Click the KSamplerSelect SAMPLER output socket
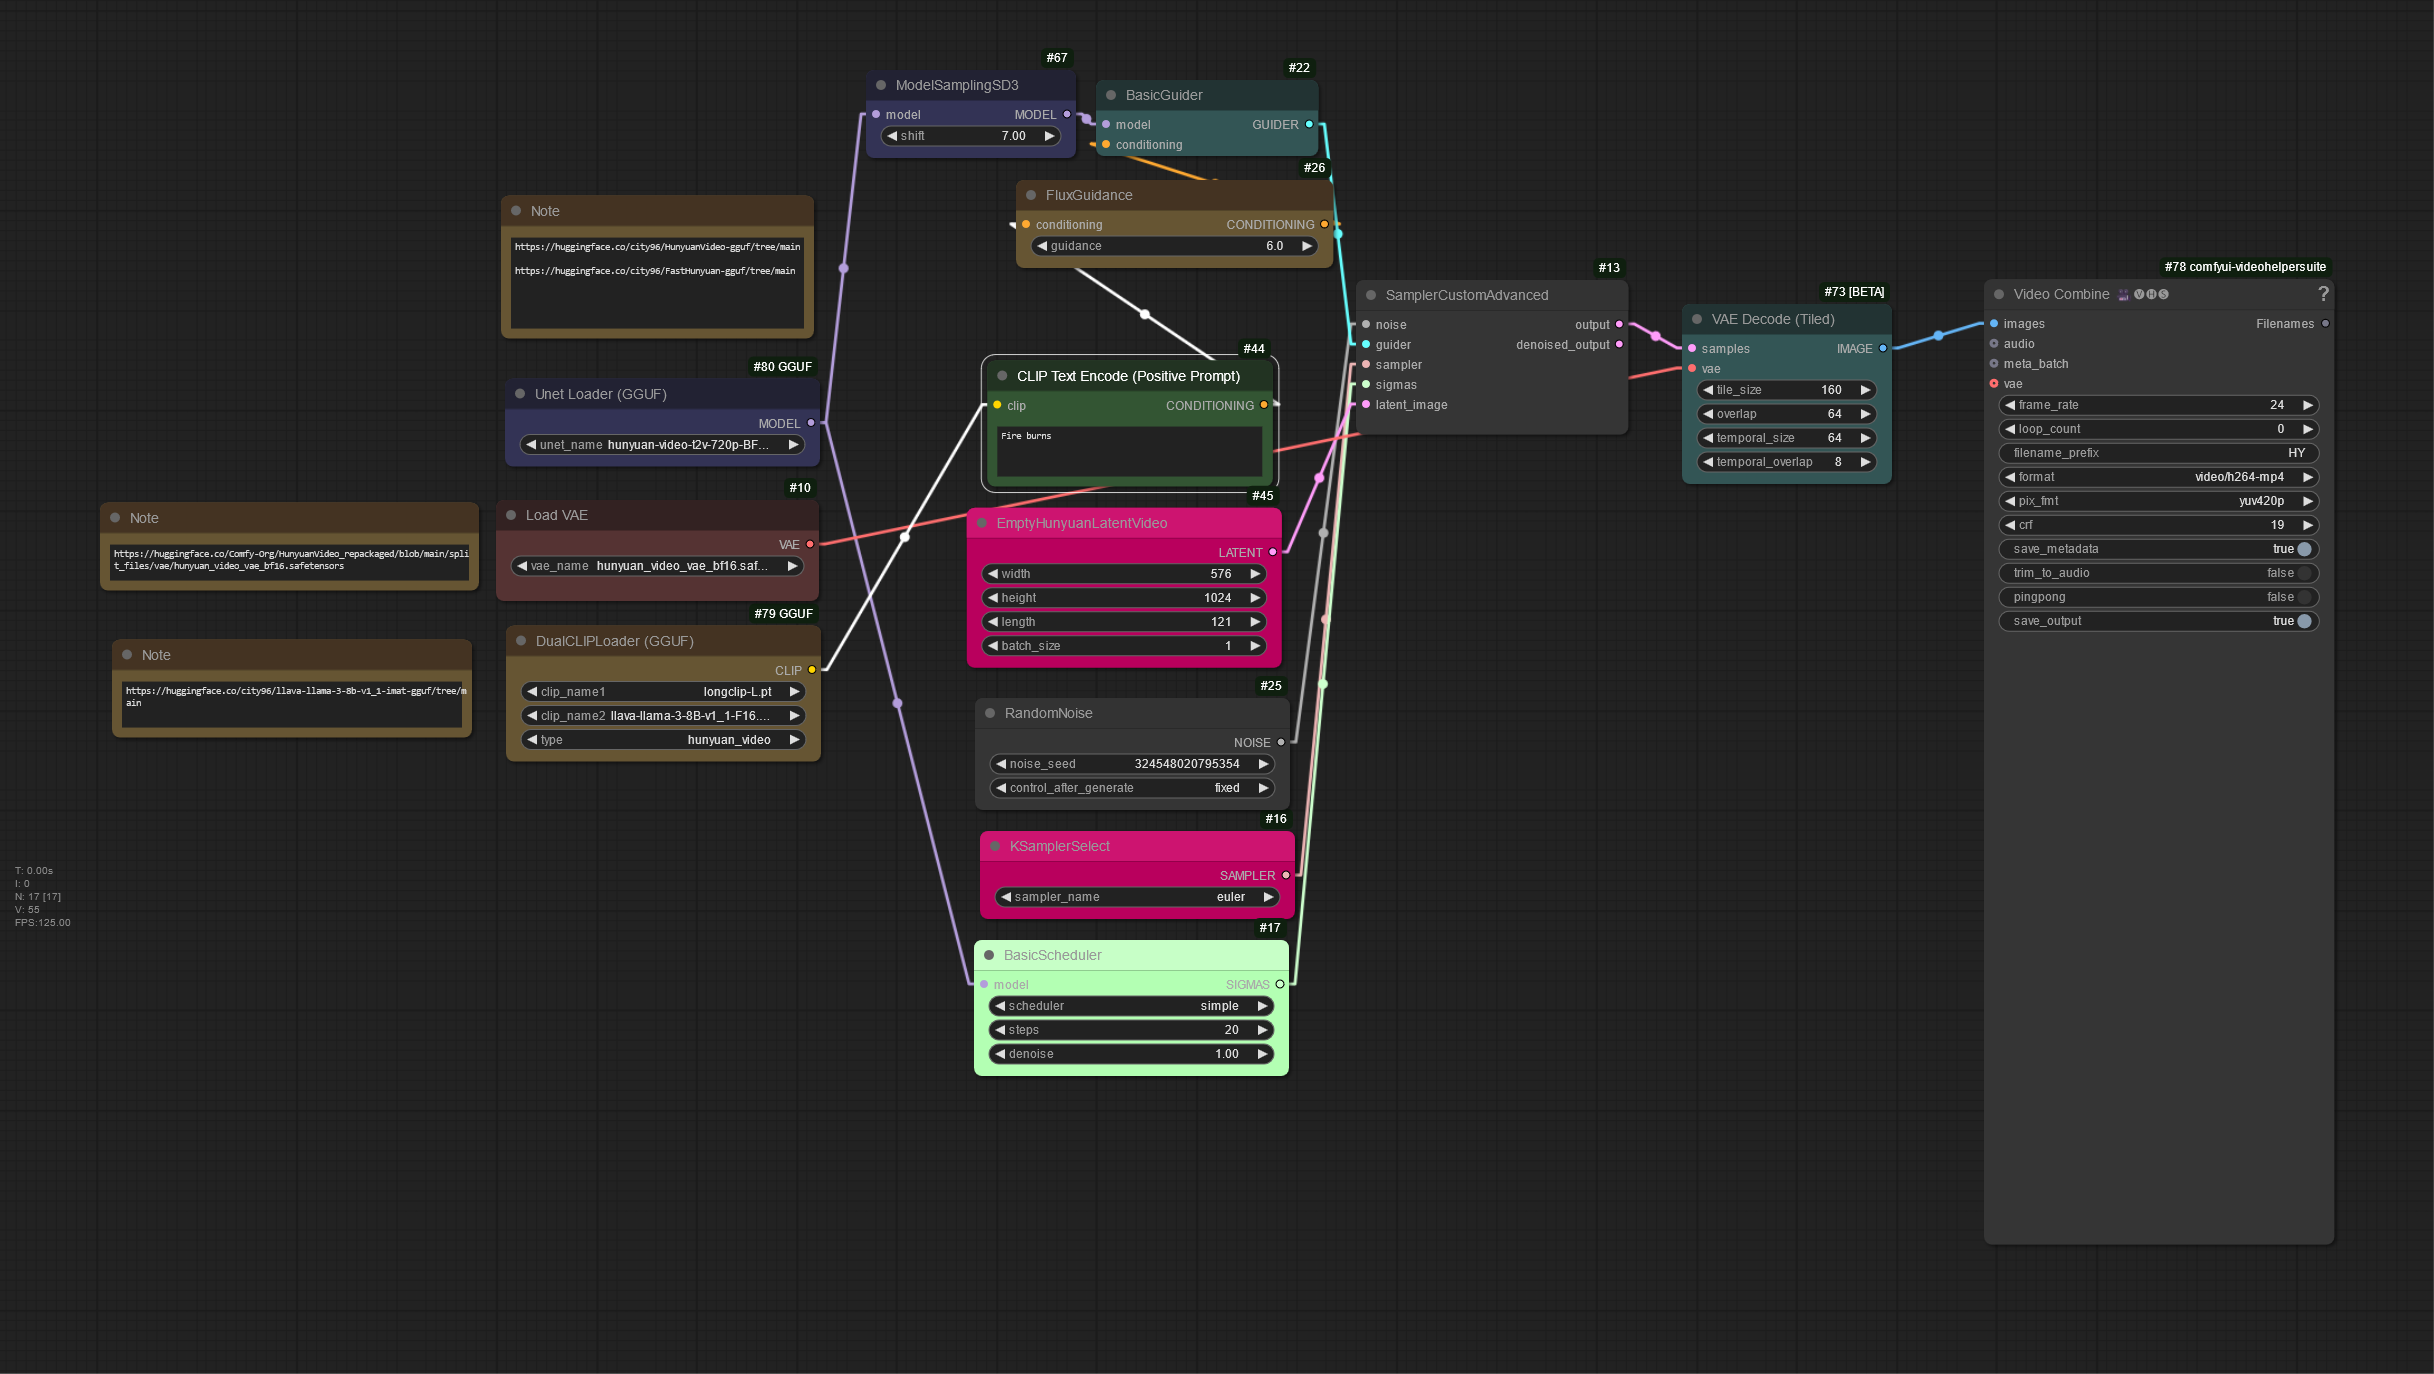 1286,875
